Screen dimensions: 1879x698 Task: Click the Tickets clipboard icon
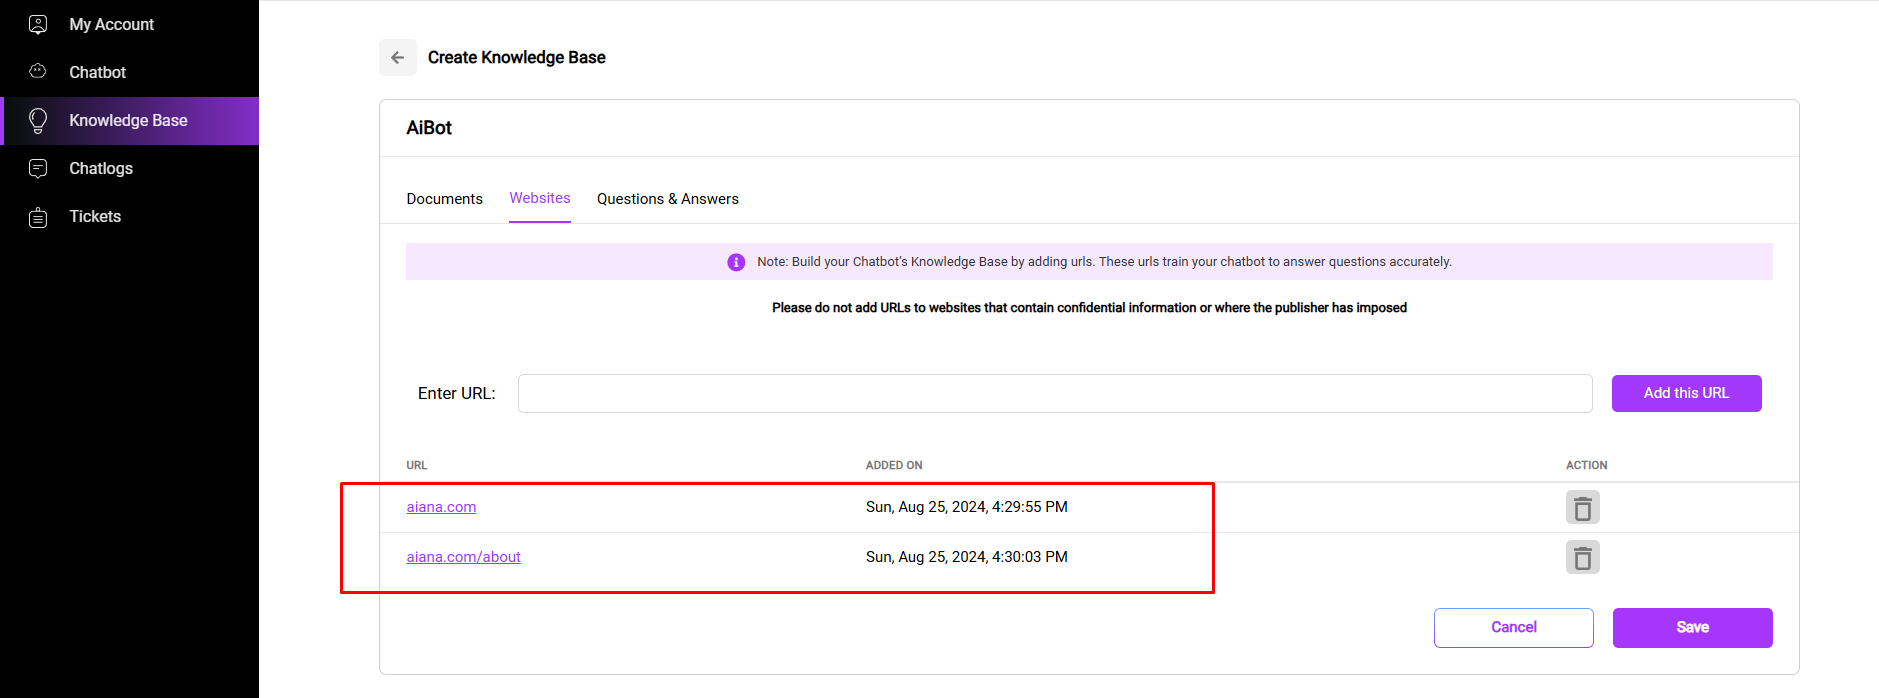pyautogui.click(x=38, y=217)
